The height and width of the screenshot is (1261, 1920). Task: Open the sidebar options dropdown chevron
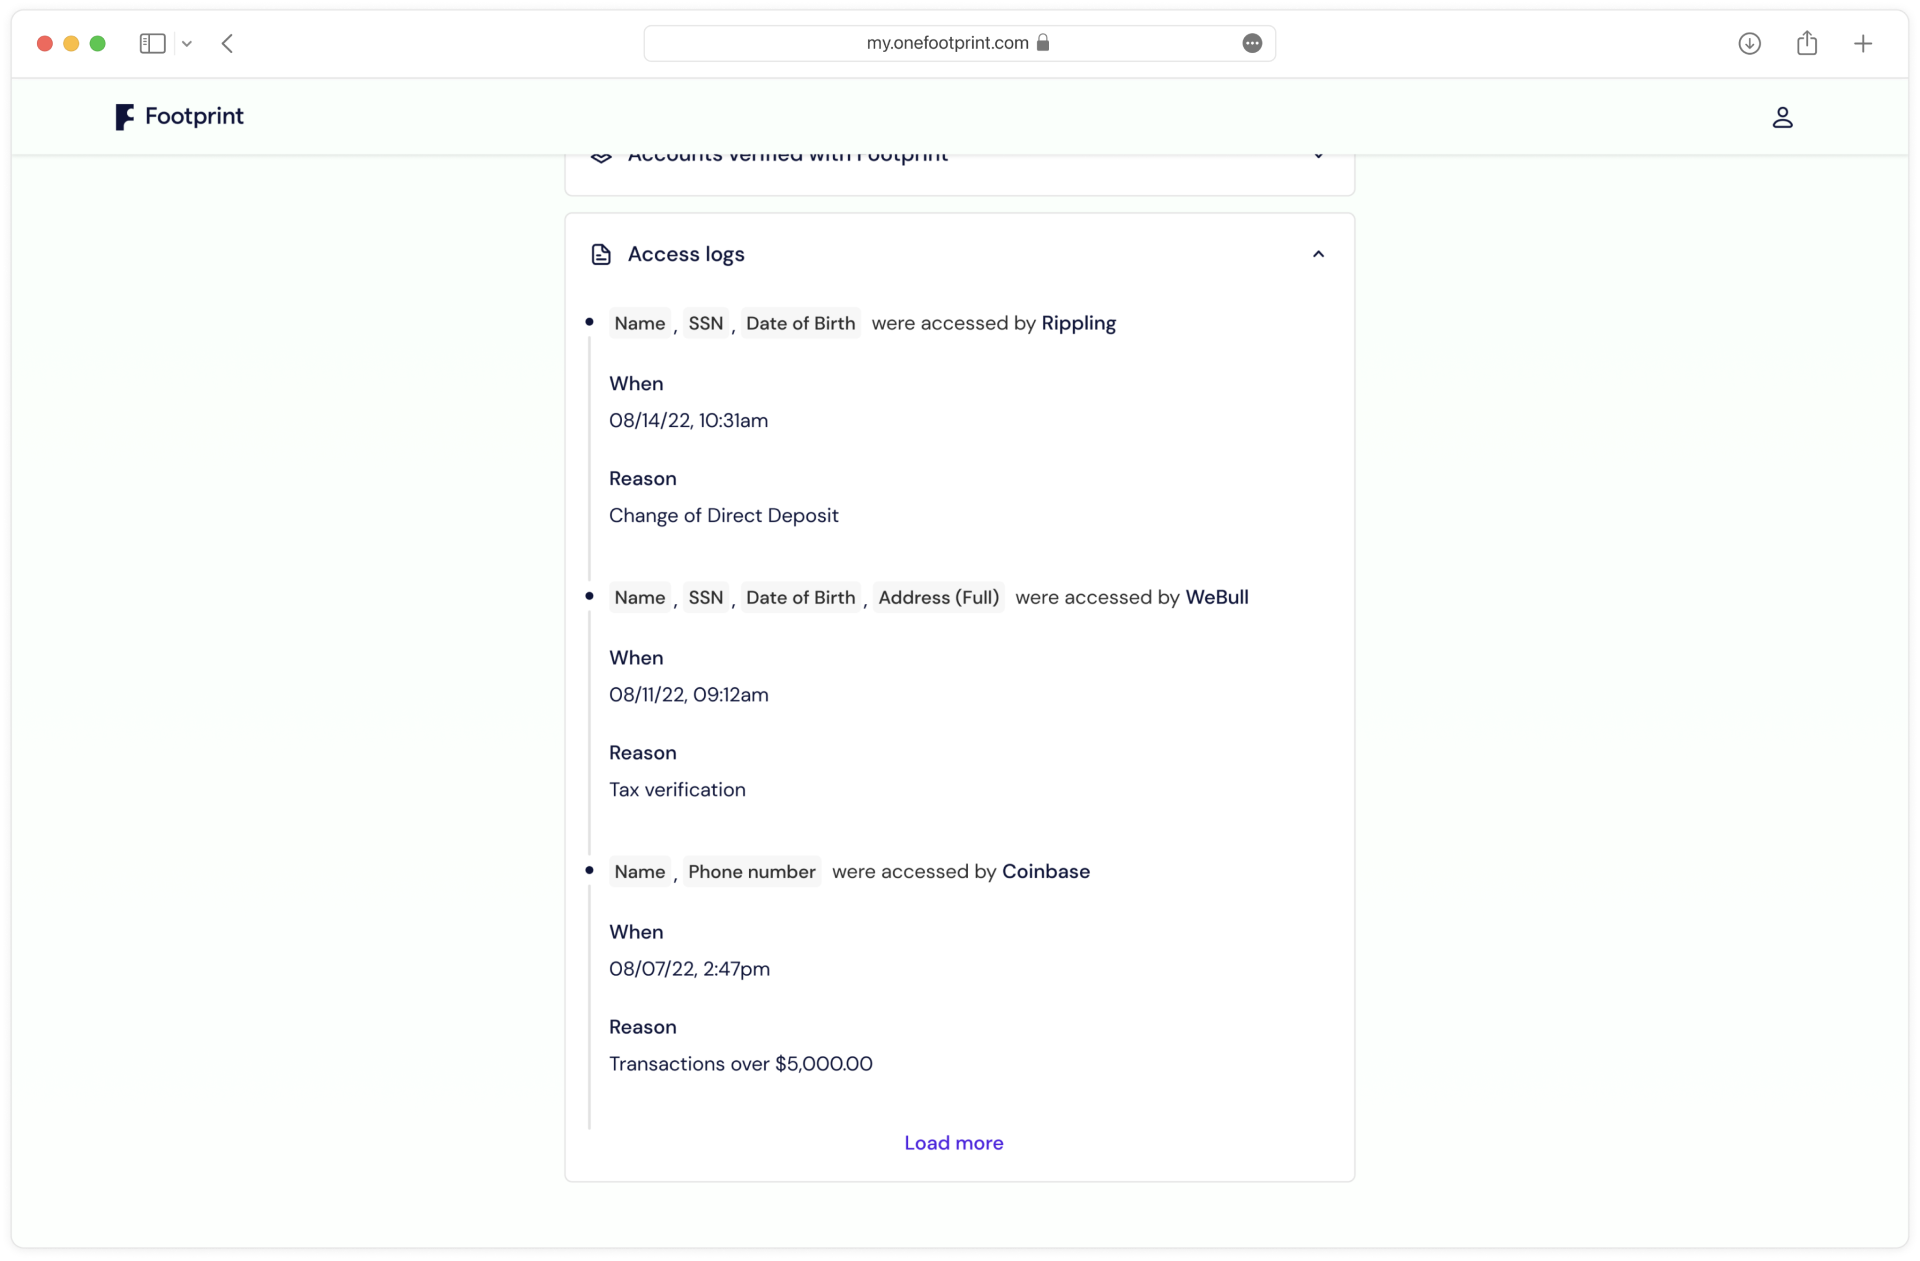187,43
